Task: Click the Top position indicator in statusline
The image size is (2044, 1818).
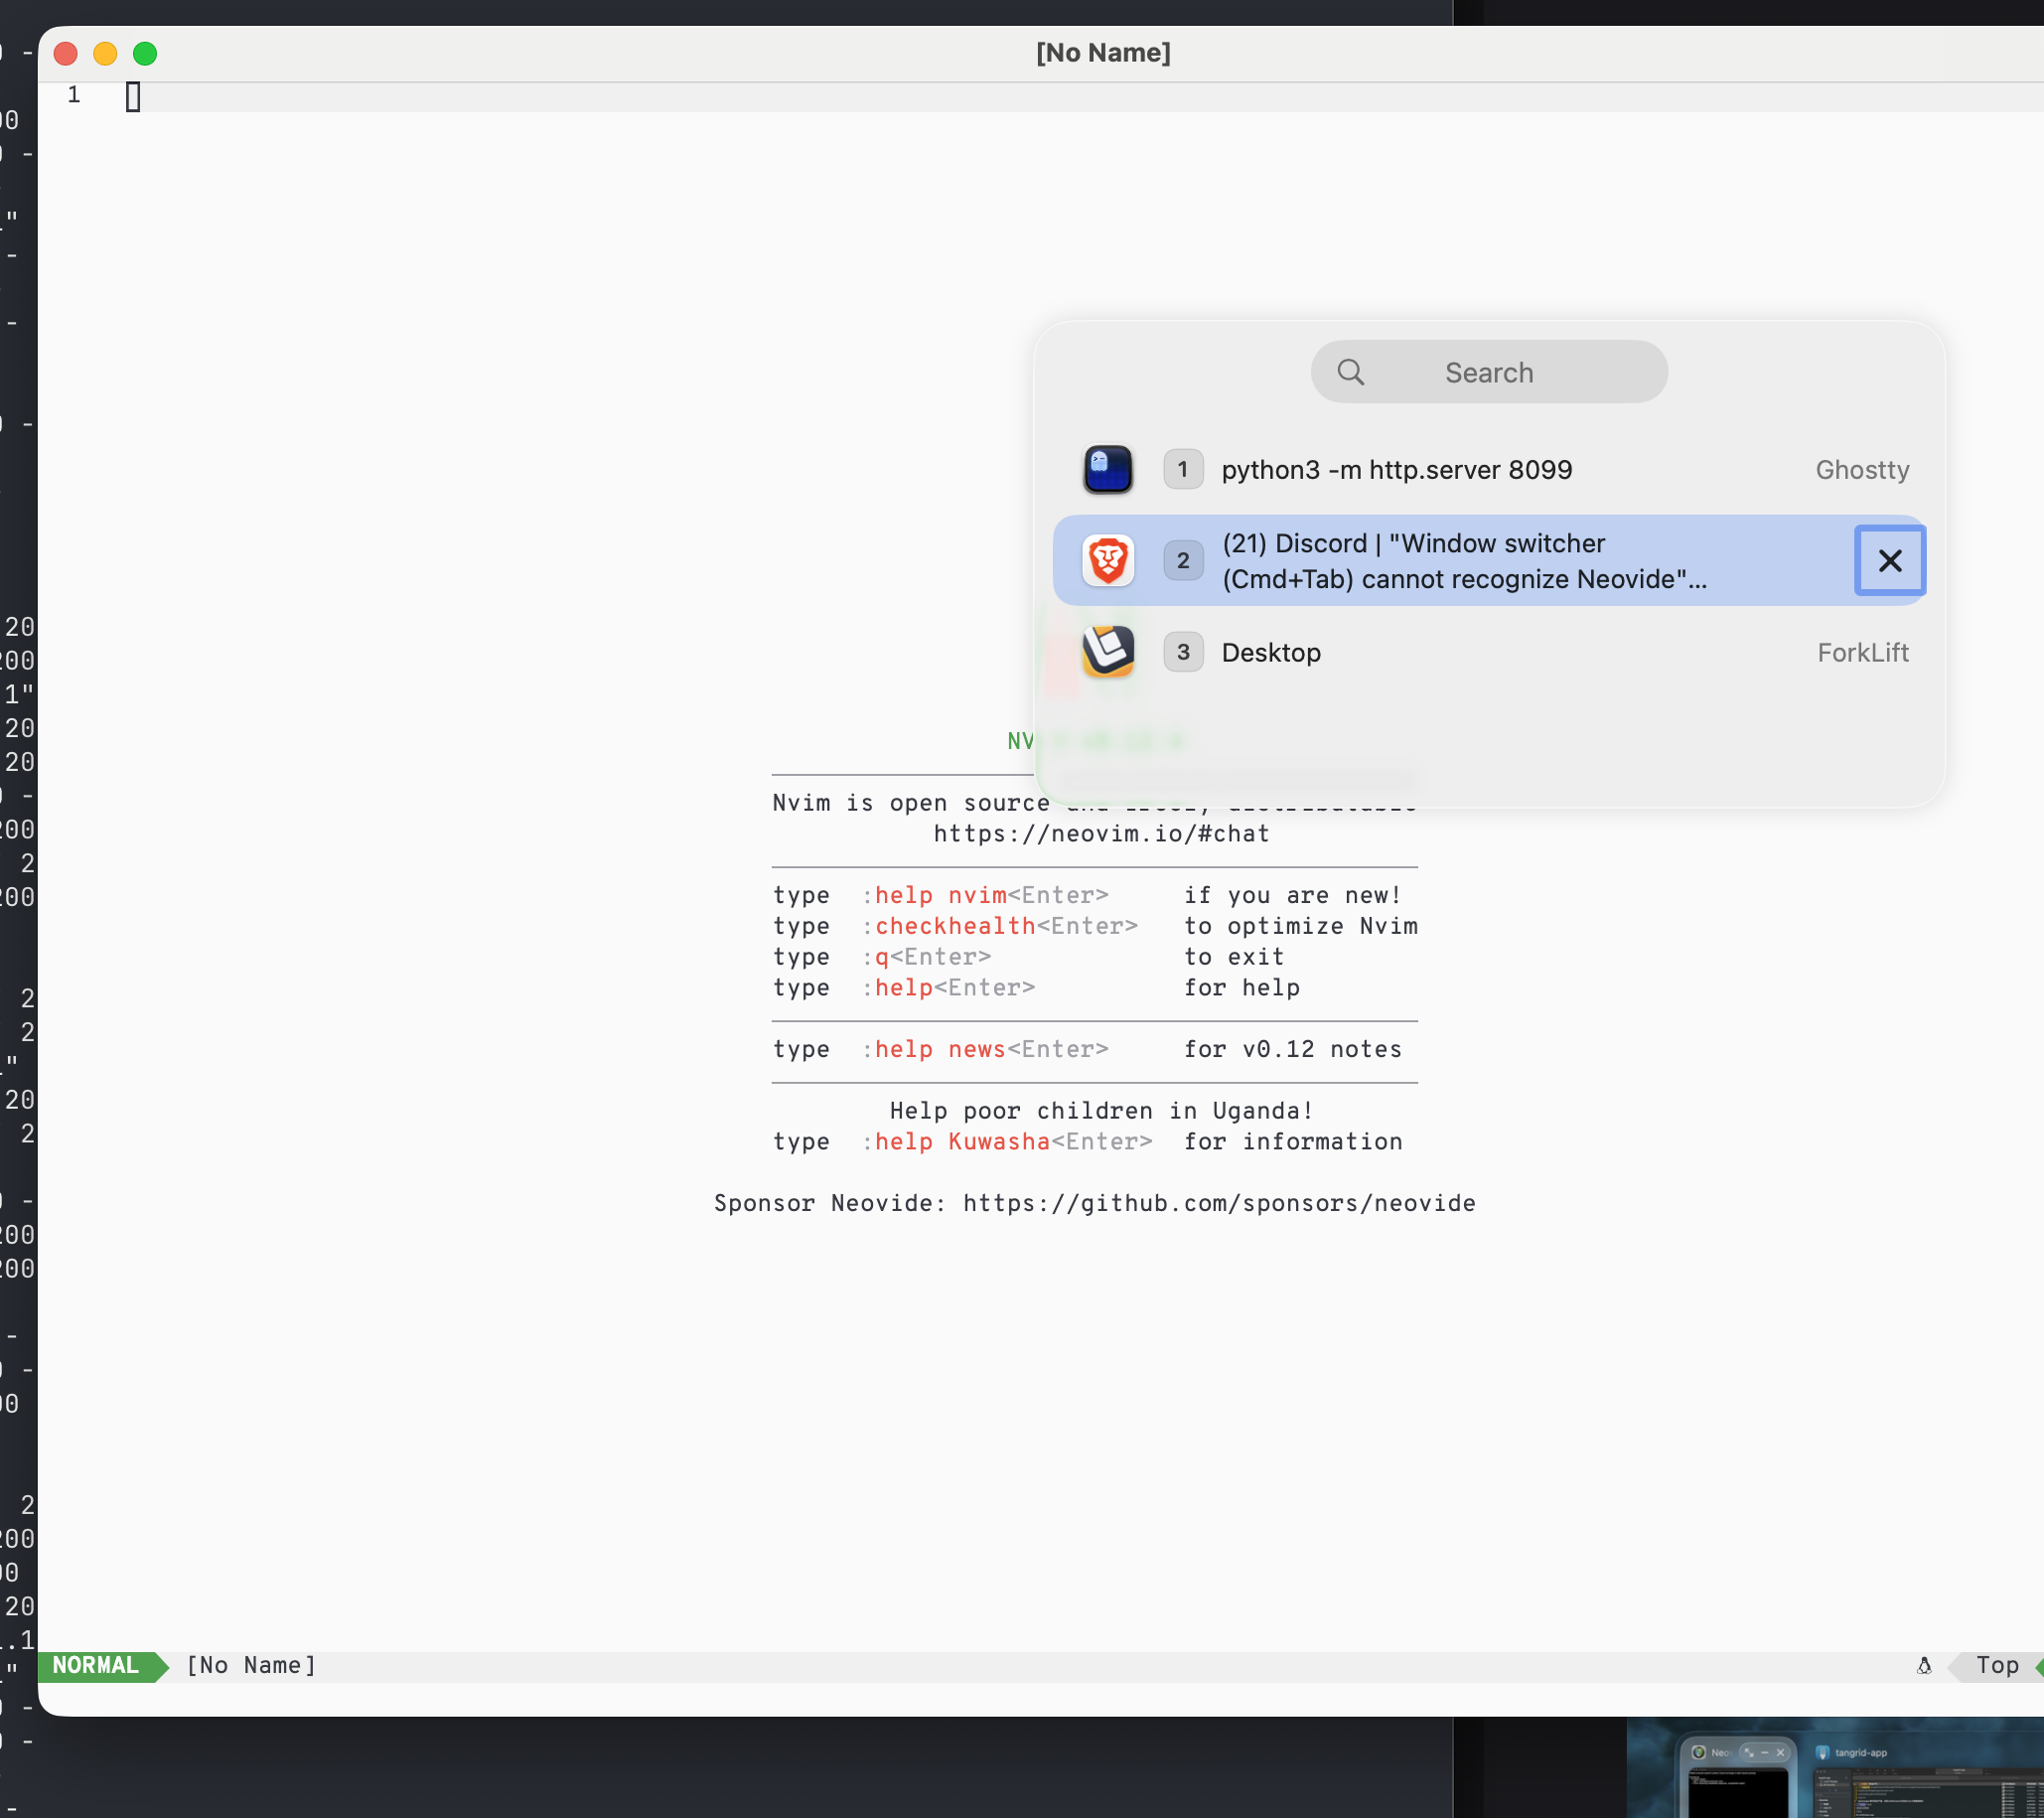Action: [1996, 1665]
